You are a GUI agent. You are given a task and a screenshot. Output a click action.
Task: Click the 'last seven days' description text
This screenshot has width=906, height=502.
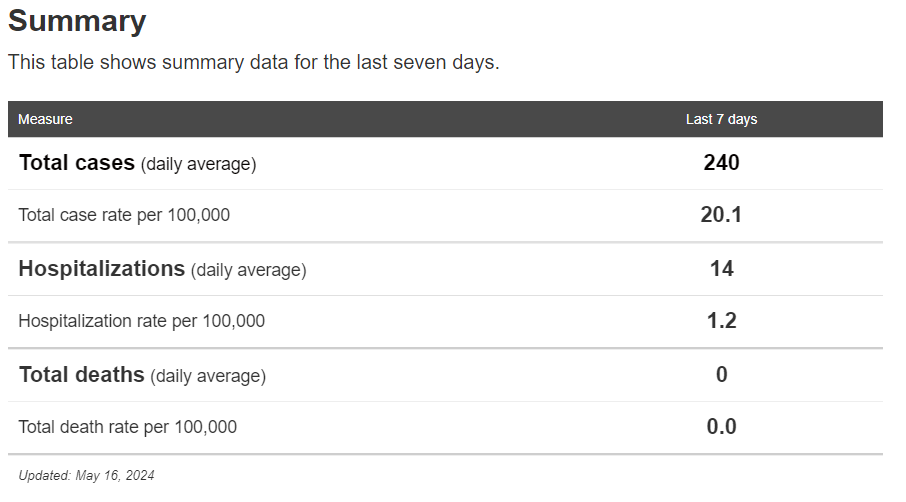click(253, 62)
